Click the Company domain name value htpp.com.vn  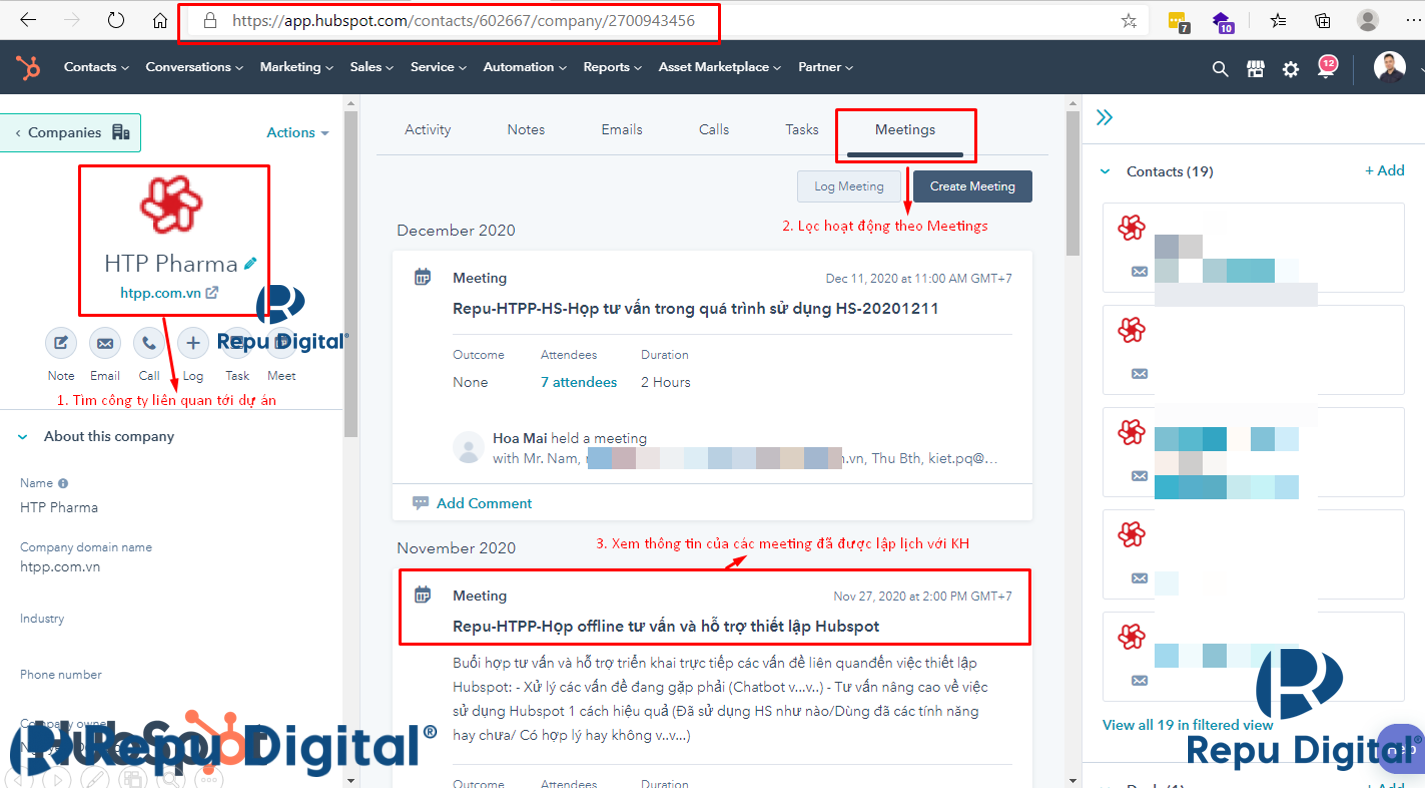tap(60, 567)
